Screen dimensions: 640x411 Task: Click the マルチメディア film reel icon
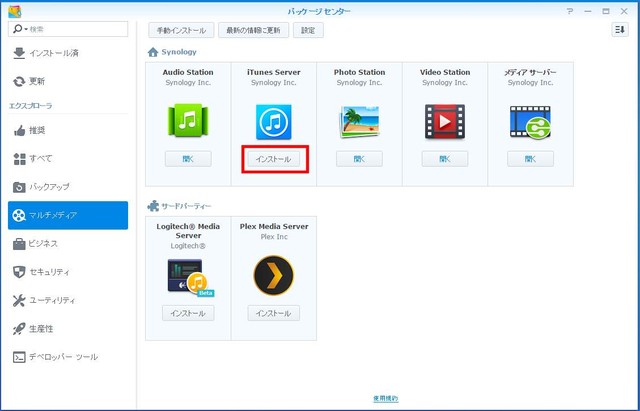(19, 215)
